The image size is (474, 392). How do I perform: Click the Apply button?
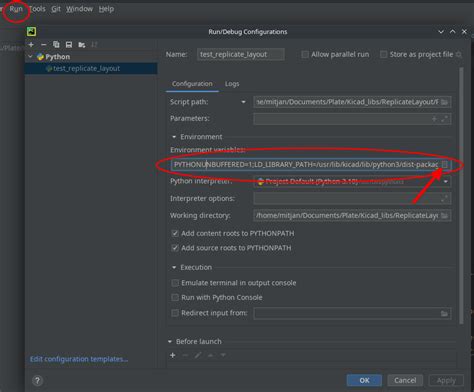point(446,380)
